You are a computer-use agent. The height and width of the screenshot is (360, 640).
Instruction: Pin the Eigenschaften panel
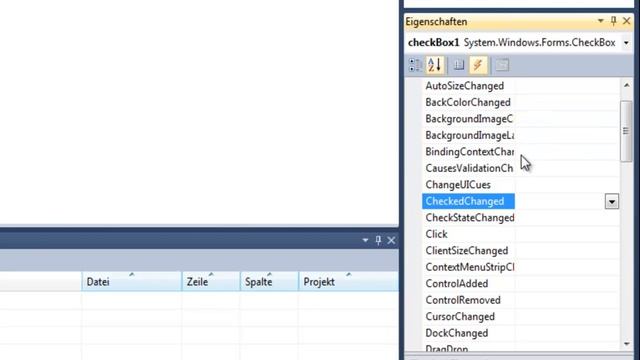click(x=613, y=21)
